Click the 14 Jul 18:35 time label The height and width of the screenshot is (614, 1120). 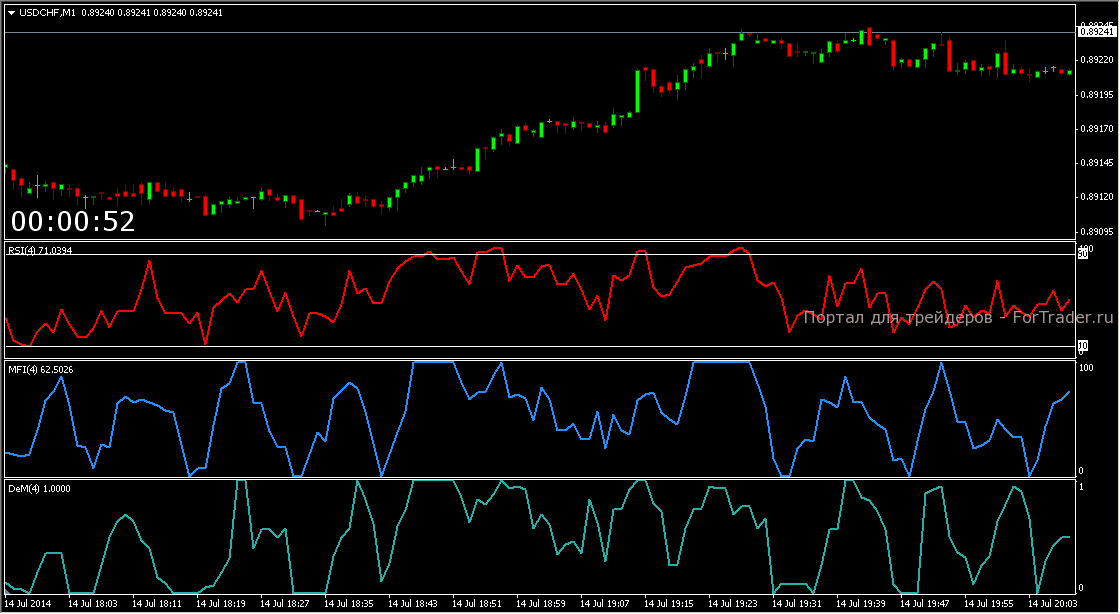349,603
